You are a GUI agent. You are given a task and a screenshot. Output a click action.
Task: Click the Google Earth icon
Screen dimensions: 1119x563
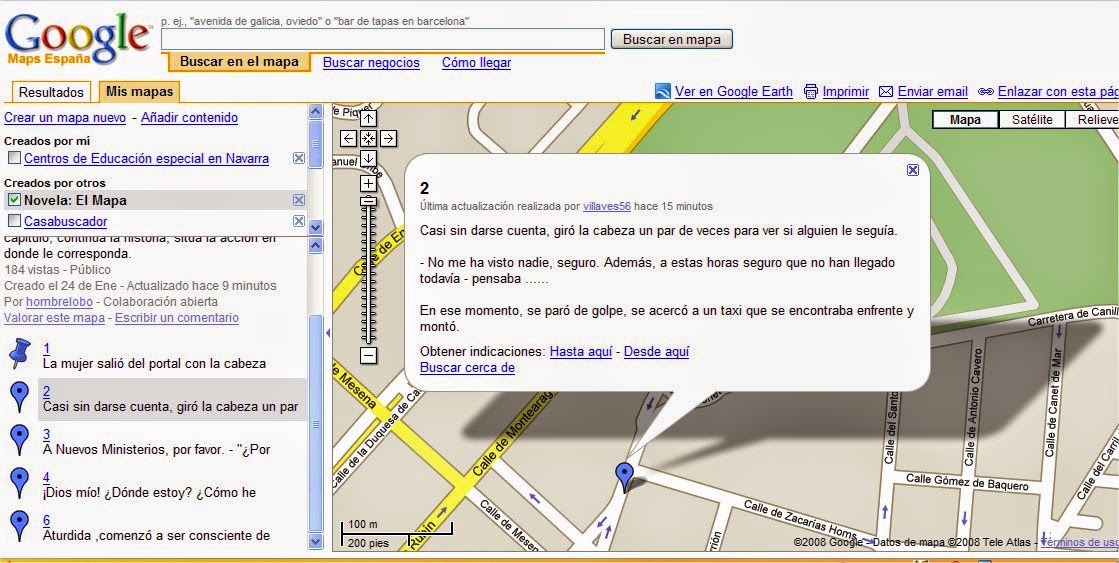[x=663, y=91]
